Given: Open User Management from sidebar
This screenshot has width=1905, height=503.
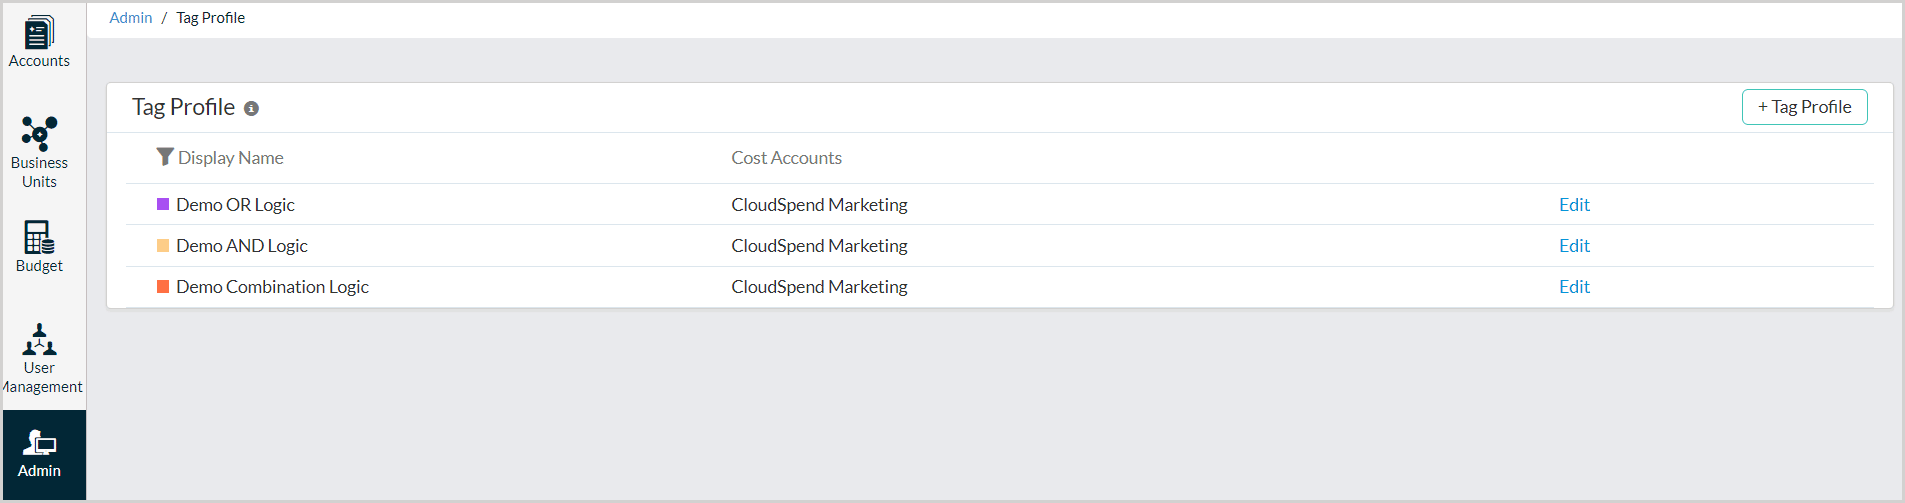Looking at the screenshot, I should [39, 358].
